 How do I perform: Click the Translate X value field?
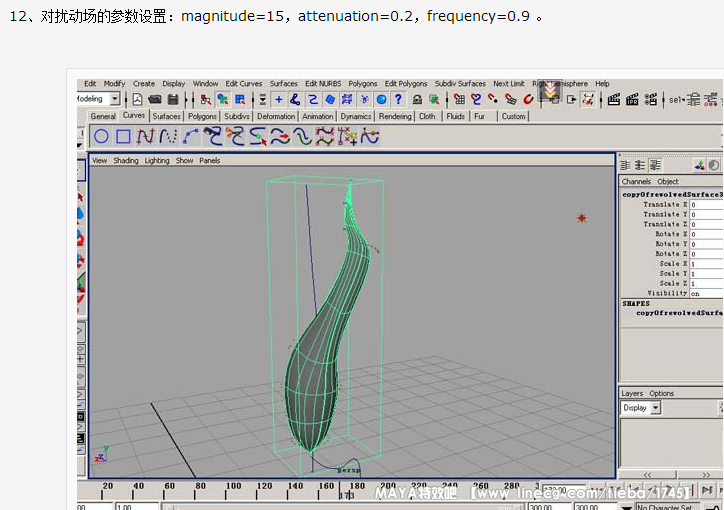705,204
